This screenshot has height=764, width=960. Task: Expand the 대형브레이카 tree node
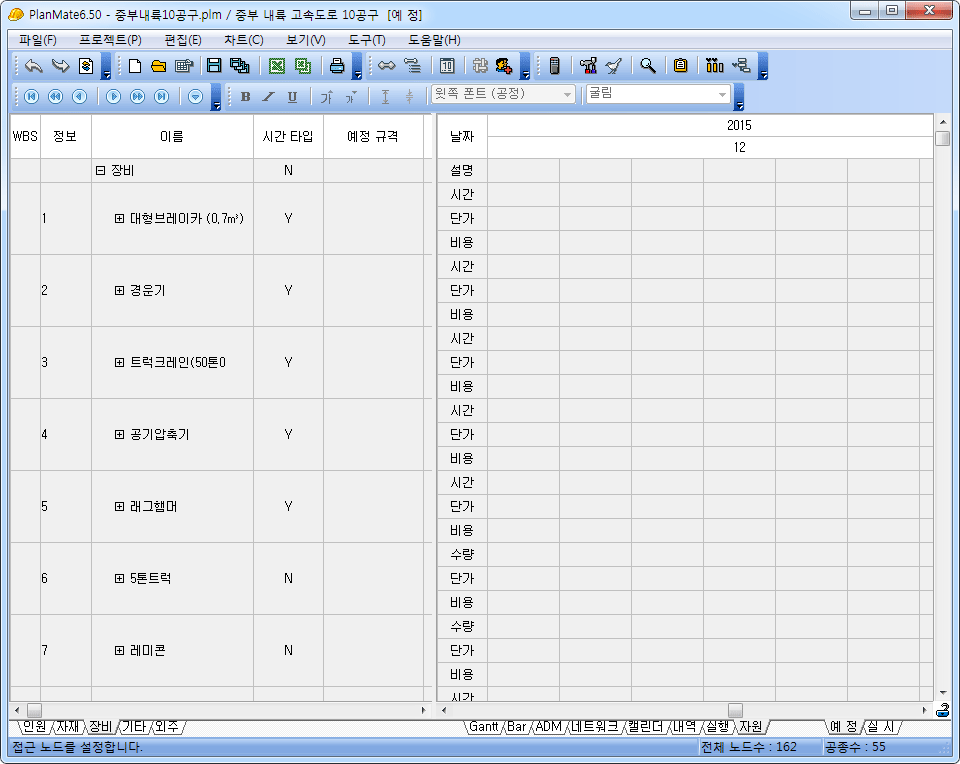point(120,218)
